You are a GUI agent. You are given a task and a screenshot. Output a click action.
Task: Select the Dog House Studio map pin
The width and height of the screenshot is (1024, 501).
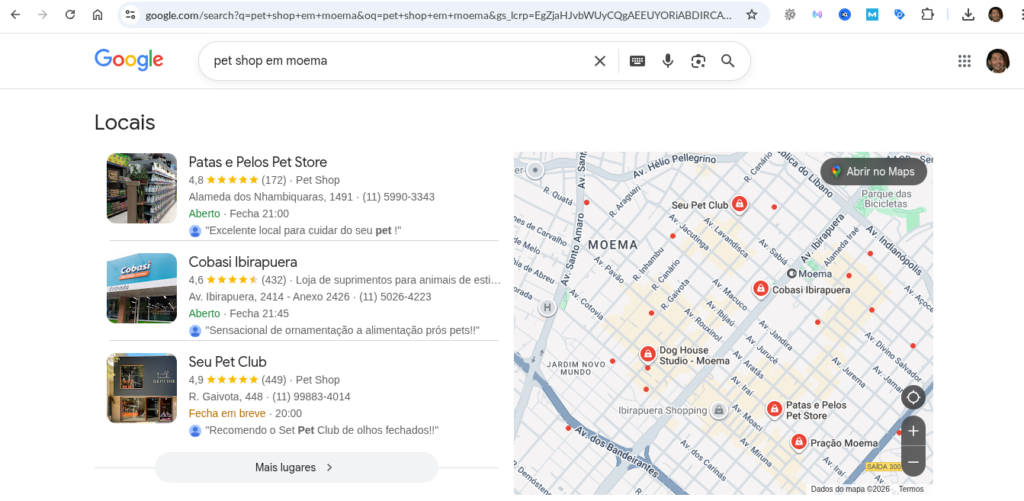[647, 355]
